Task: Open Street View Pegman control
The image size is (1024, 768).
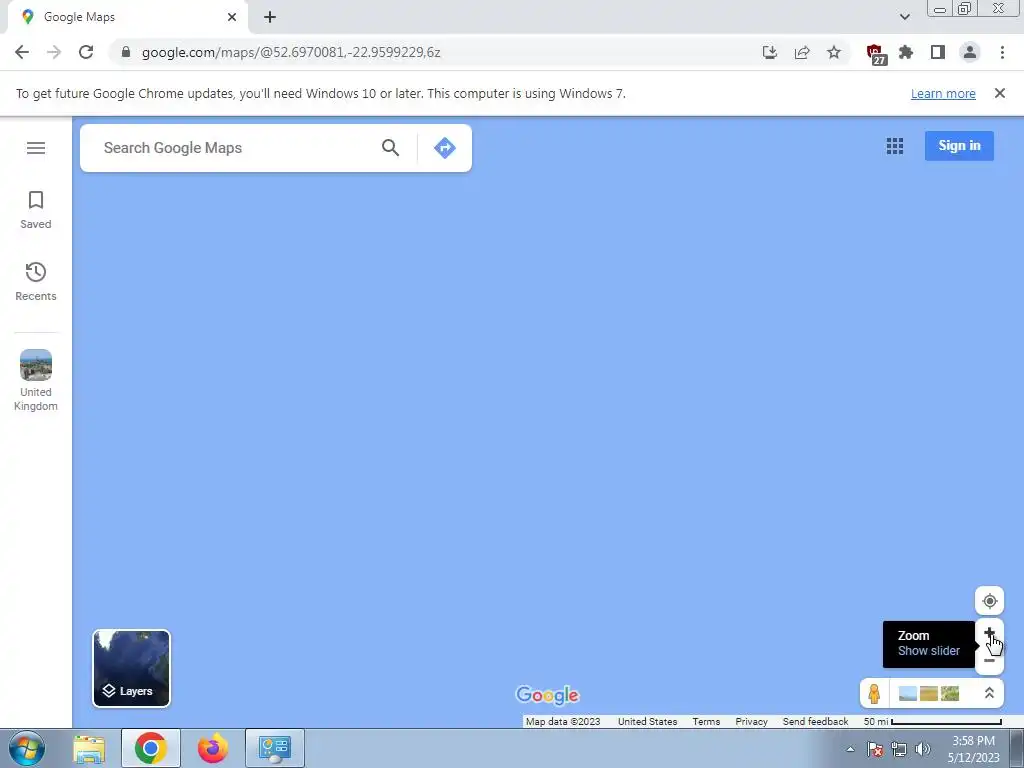Action: click(874, 693)
